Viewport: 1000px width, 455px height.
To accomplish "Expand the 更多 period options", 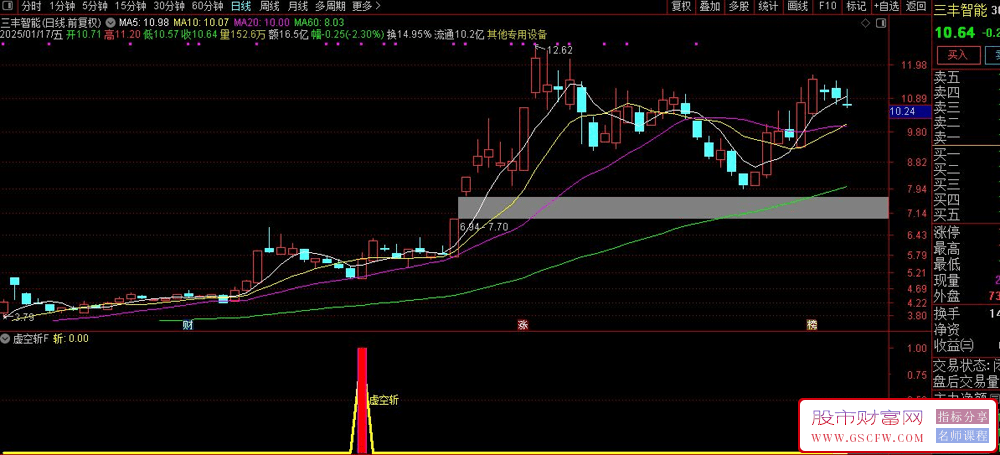I will 366,6.
